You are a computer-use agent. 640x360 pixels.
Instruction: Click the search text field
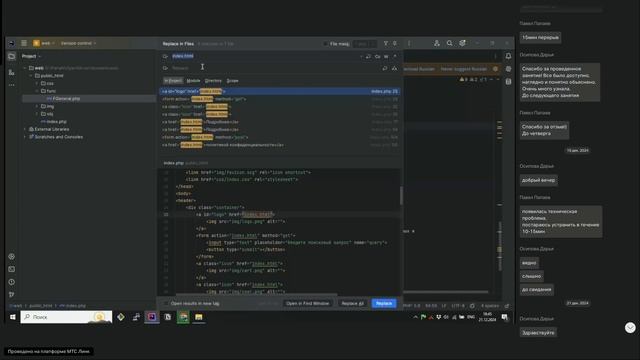[265, 56]
